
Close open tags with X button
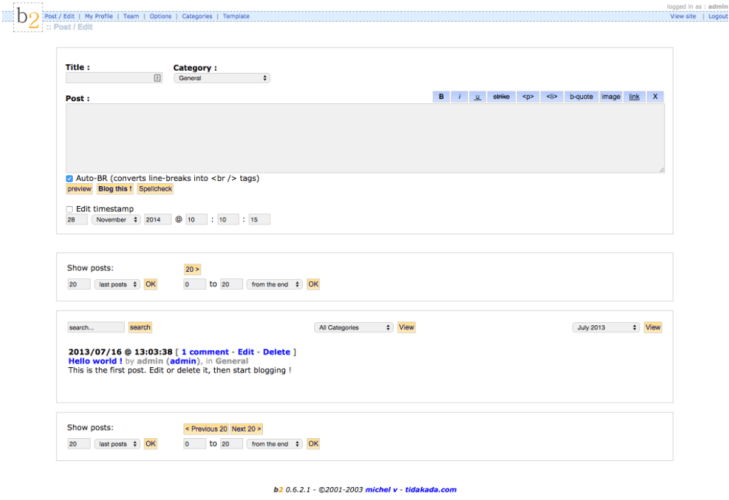[655, 97]
